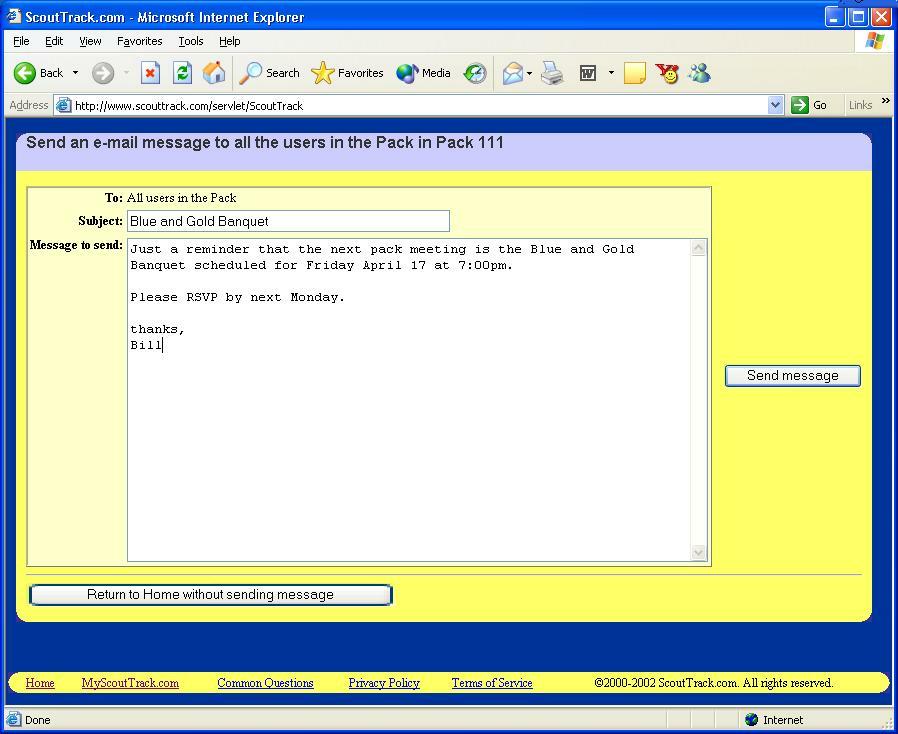Screen dimensions: 898x734
Task: Click the Forward arrow icon
Action: 103,73
